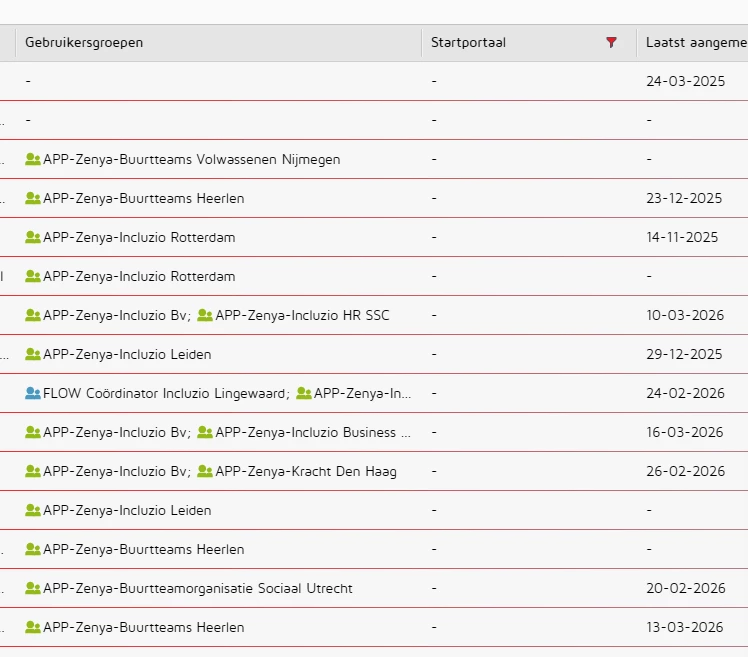Select FLOW Coördinator Incluzio Lingewaard entry

[164, 394]
